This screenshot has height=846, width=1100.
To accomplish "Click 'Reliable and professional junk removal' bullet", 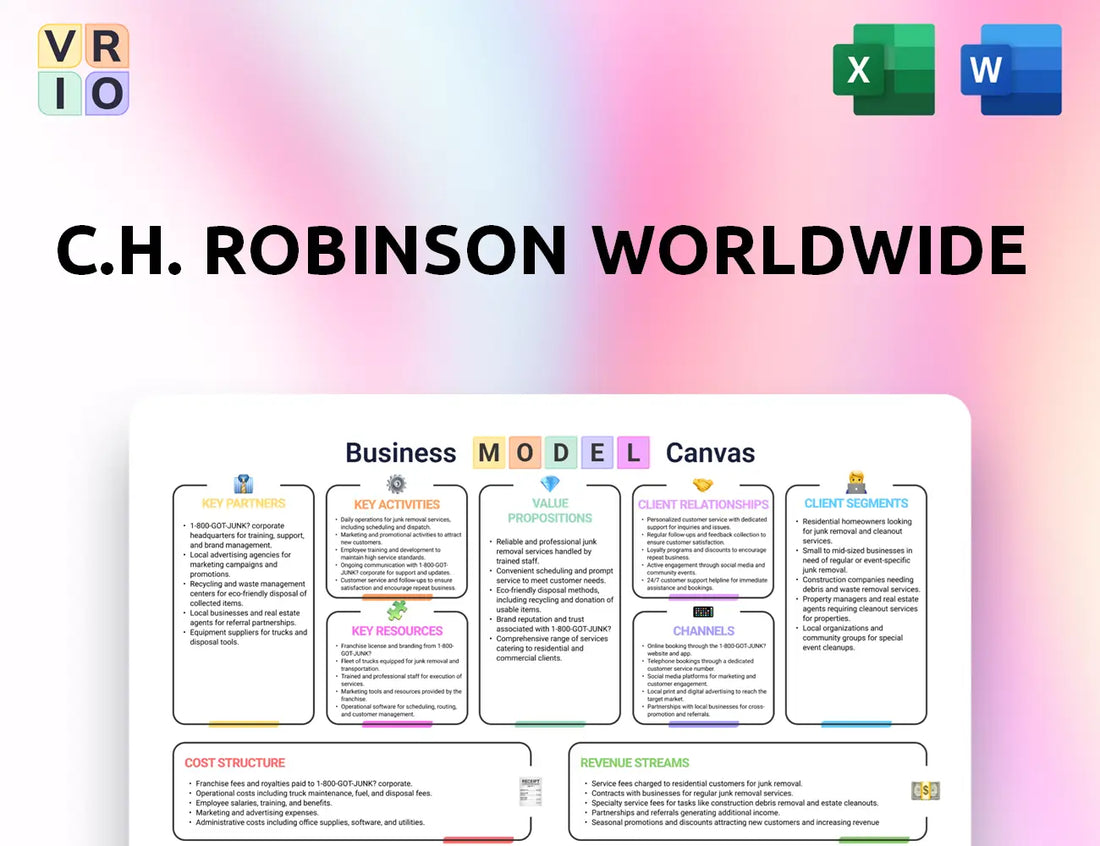I will point(546,551).
